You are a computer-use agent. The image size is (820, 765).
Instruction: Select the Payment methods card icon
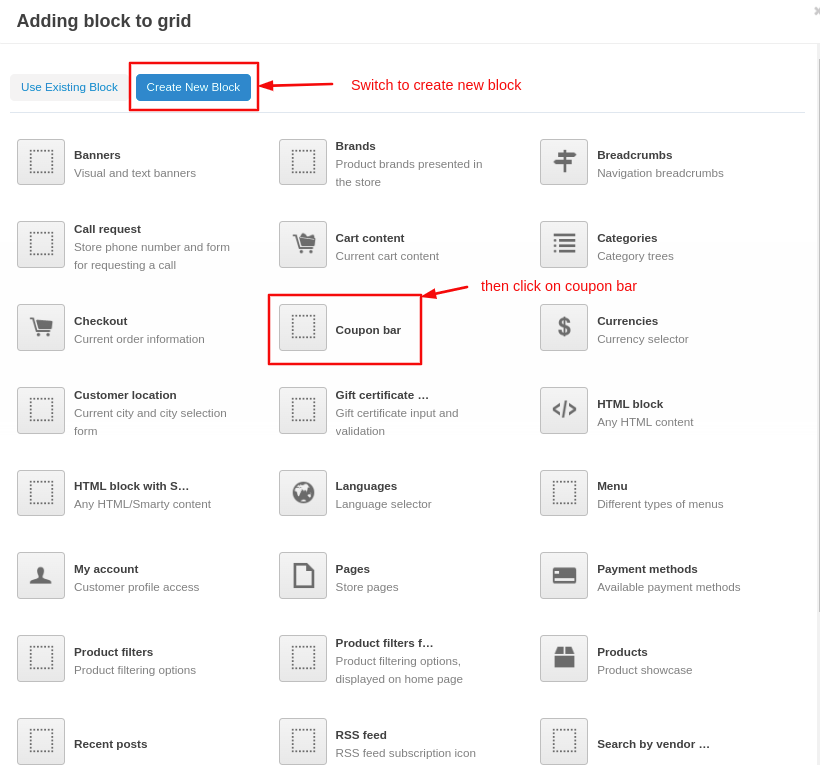tap(564, 575)
